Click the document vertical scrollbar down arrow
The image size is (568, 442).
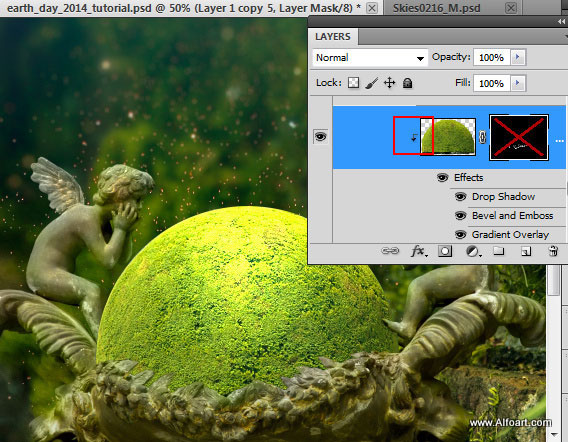click(x=554, y=434)
